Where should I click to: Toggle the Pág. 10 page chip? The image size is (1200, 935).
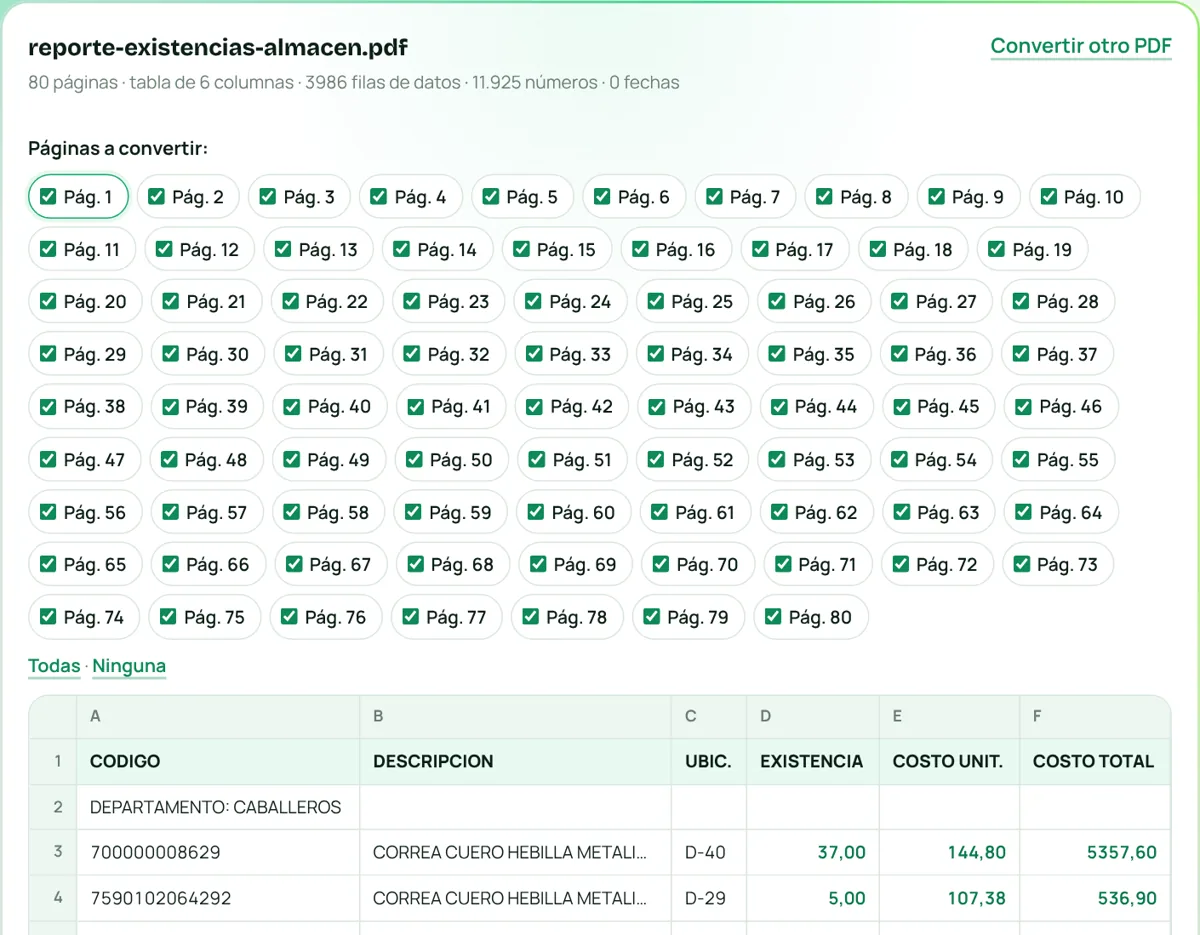[1084, 197]
